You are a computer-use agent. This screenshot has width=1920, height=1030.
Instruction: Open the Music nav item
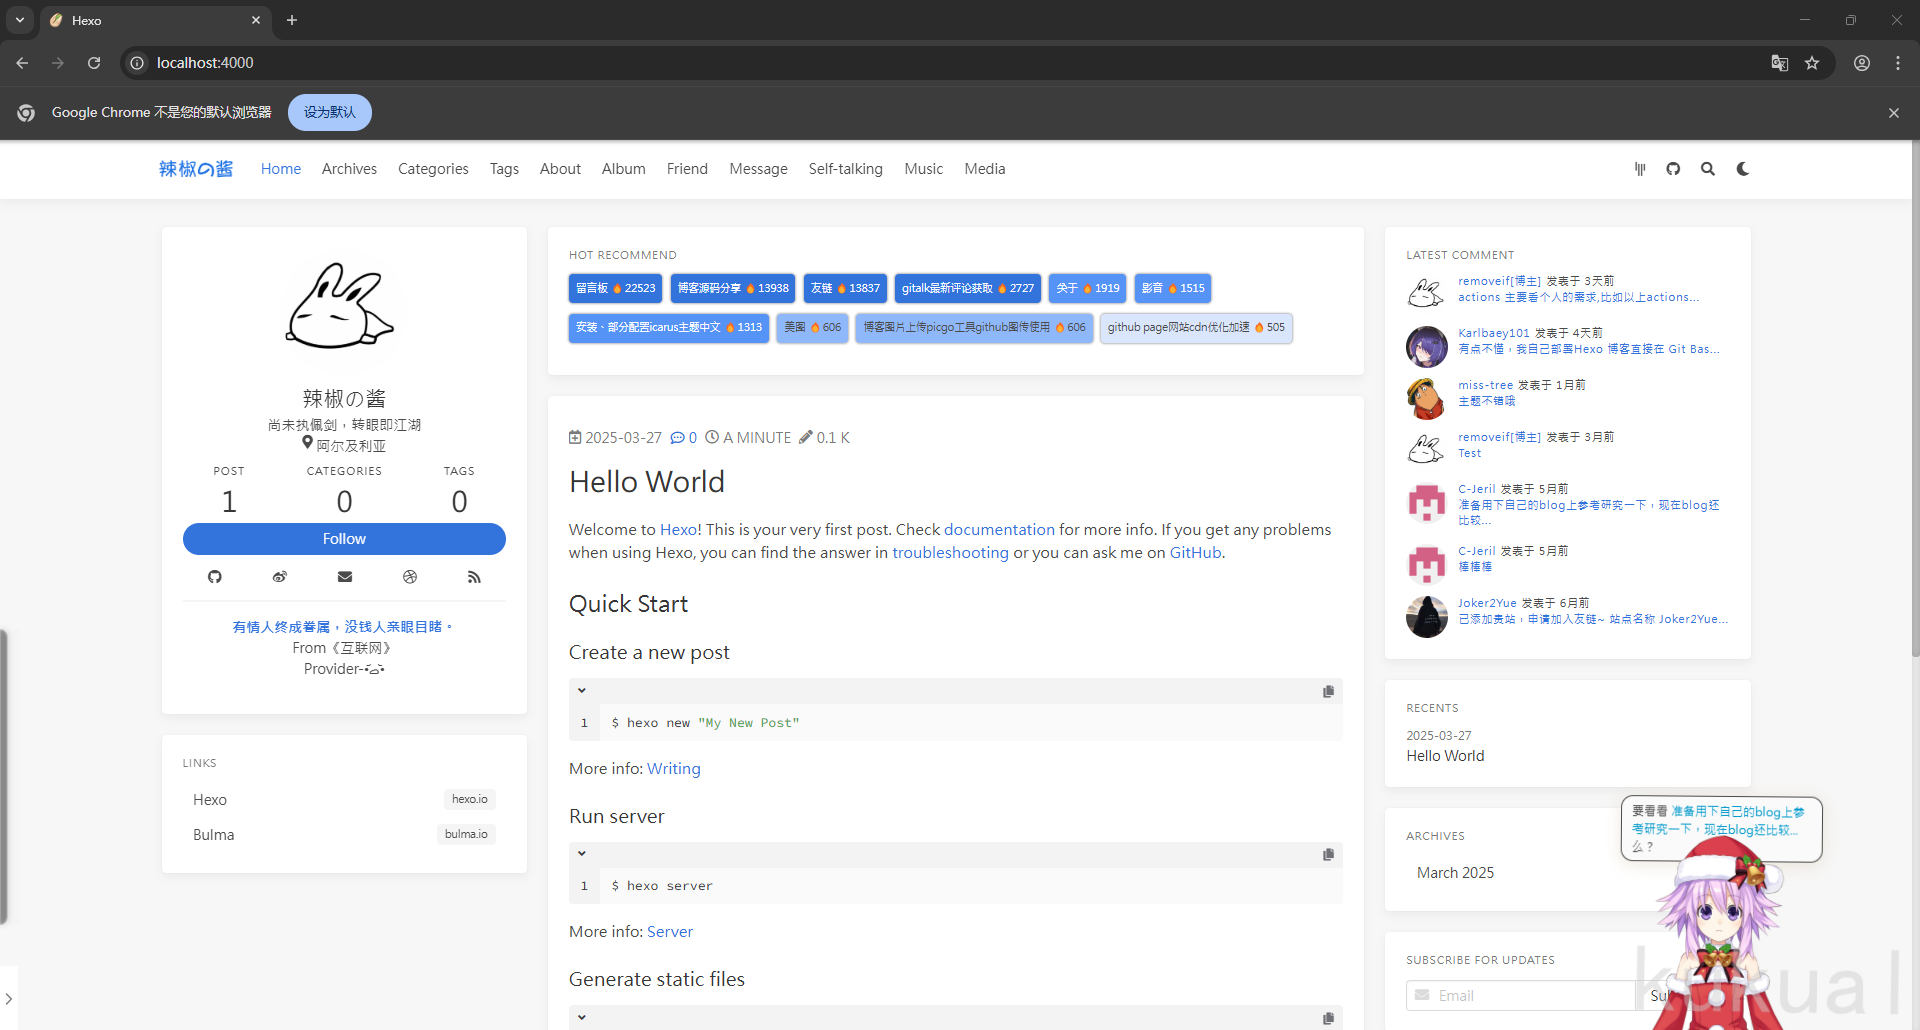(x=924, y=169)
